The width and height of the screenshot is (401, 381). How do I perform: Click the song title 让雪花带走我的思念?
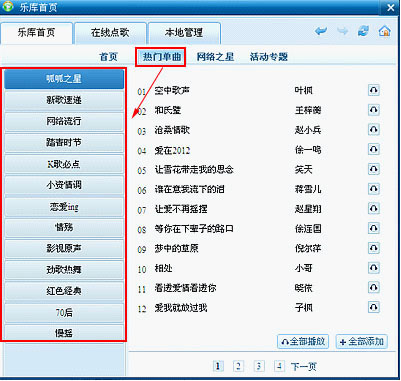(194, 170)
